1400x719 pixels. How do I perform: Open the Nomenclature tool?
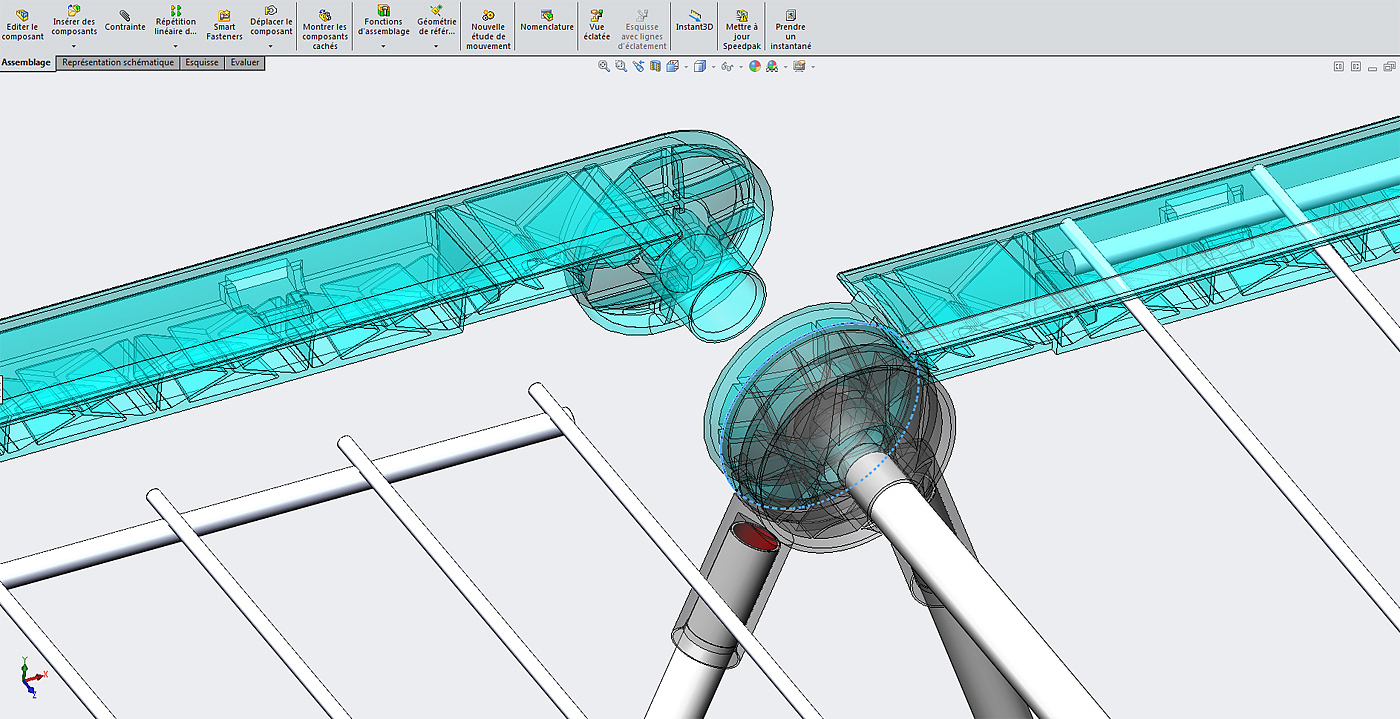[547, 20]
